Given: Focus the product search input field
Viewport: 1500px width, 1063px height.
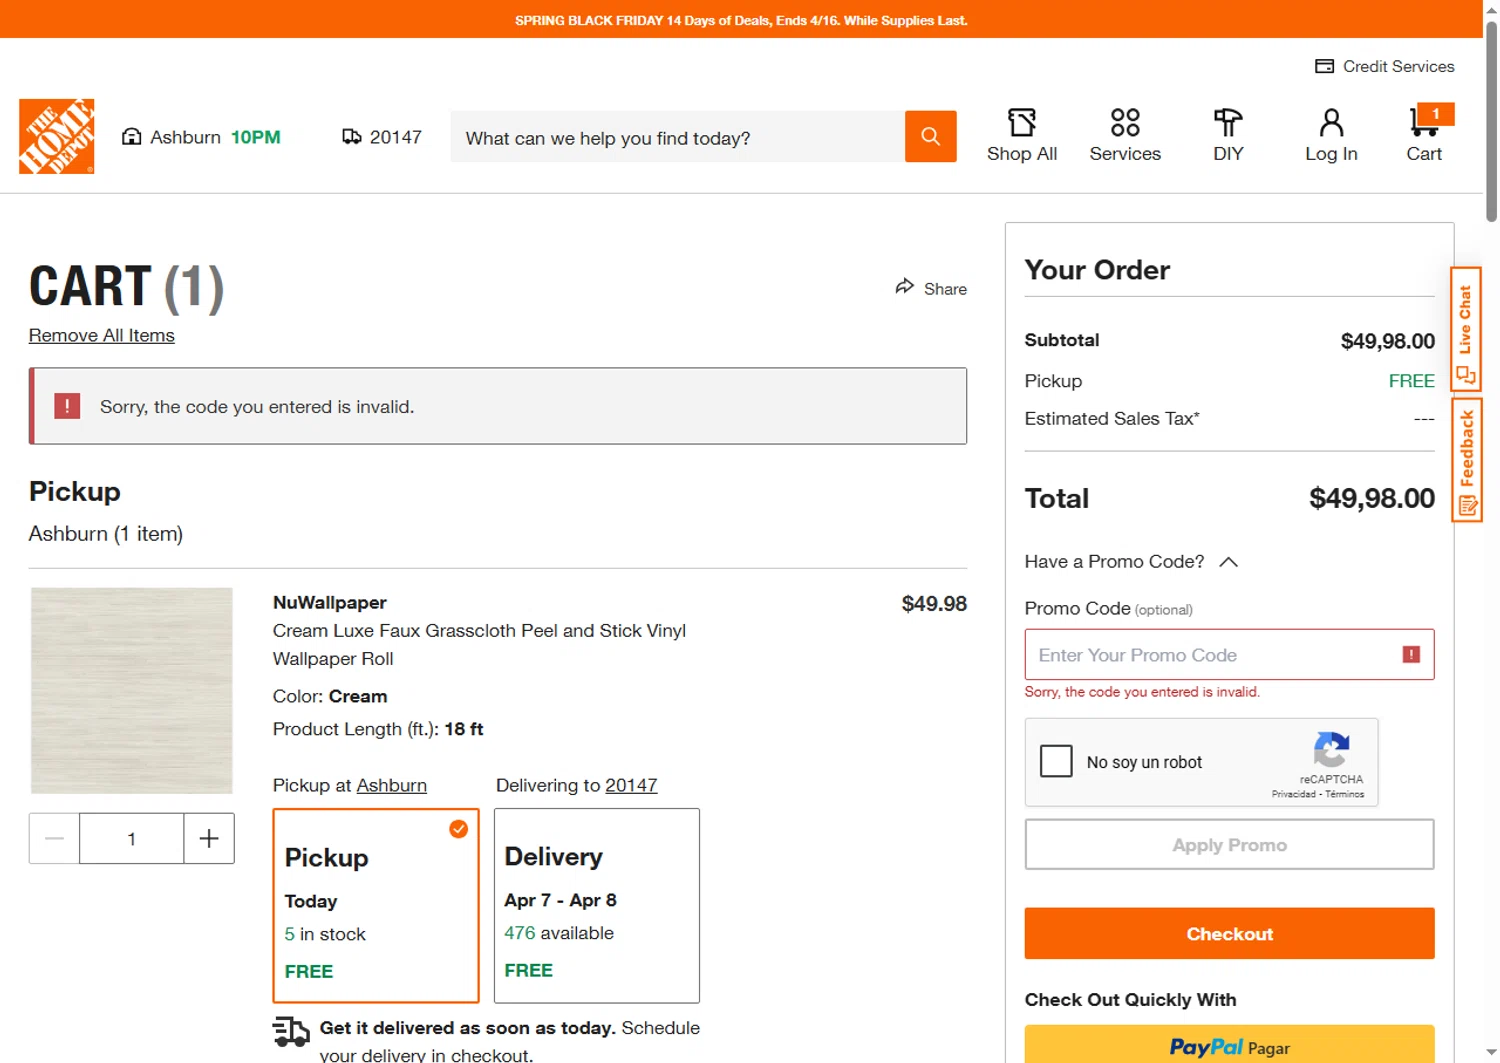Looking at the screenshot, I should pos(677,137).
